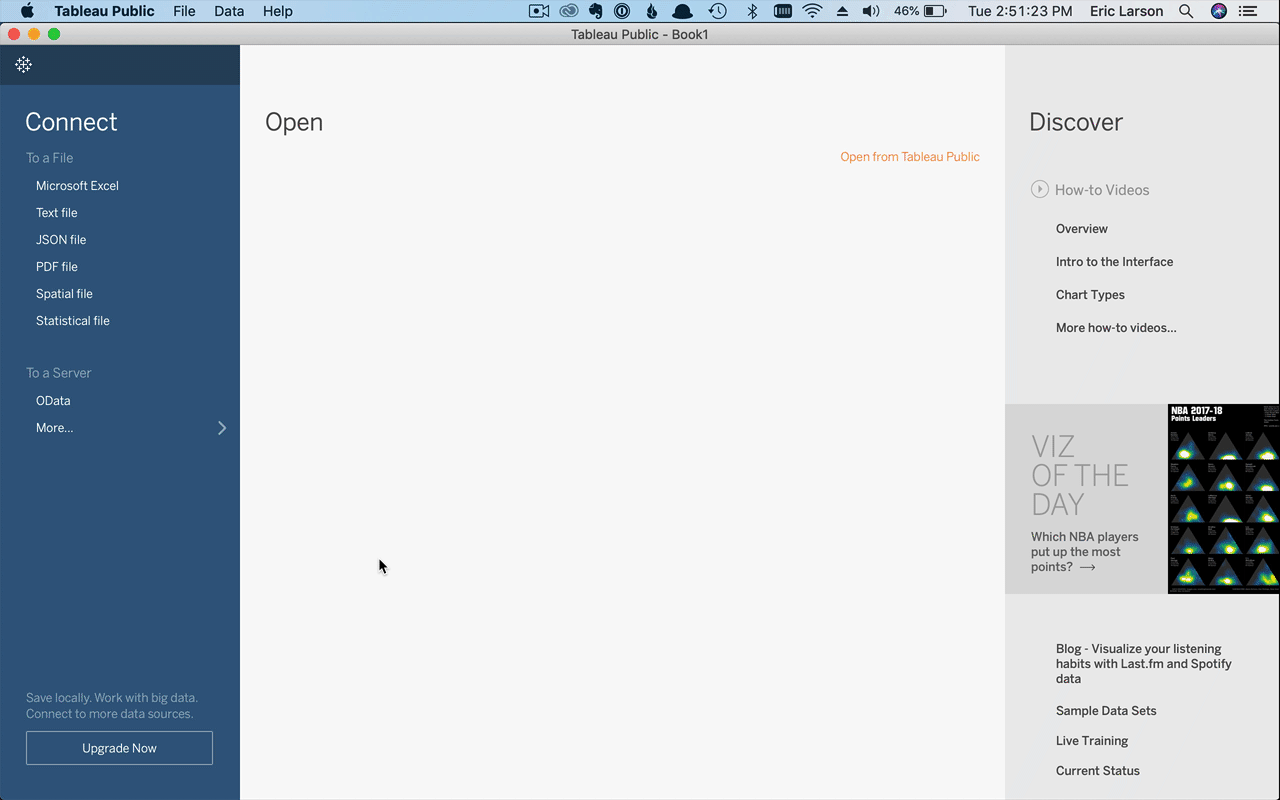Open the NBA Points Leaders viz thumbnail

pyautogui.click(x=1223, y=499)
